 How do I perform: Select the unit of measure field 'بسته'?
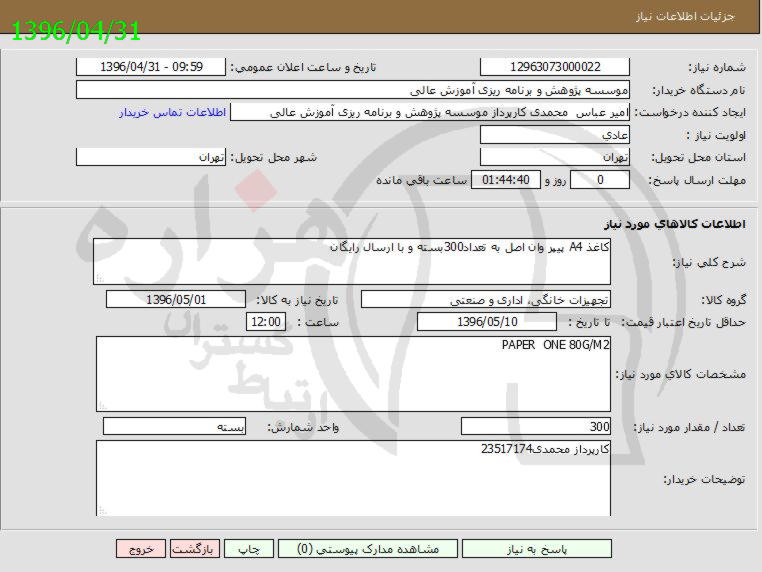[174, 427]
